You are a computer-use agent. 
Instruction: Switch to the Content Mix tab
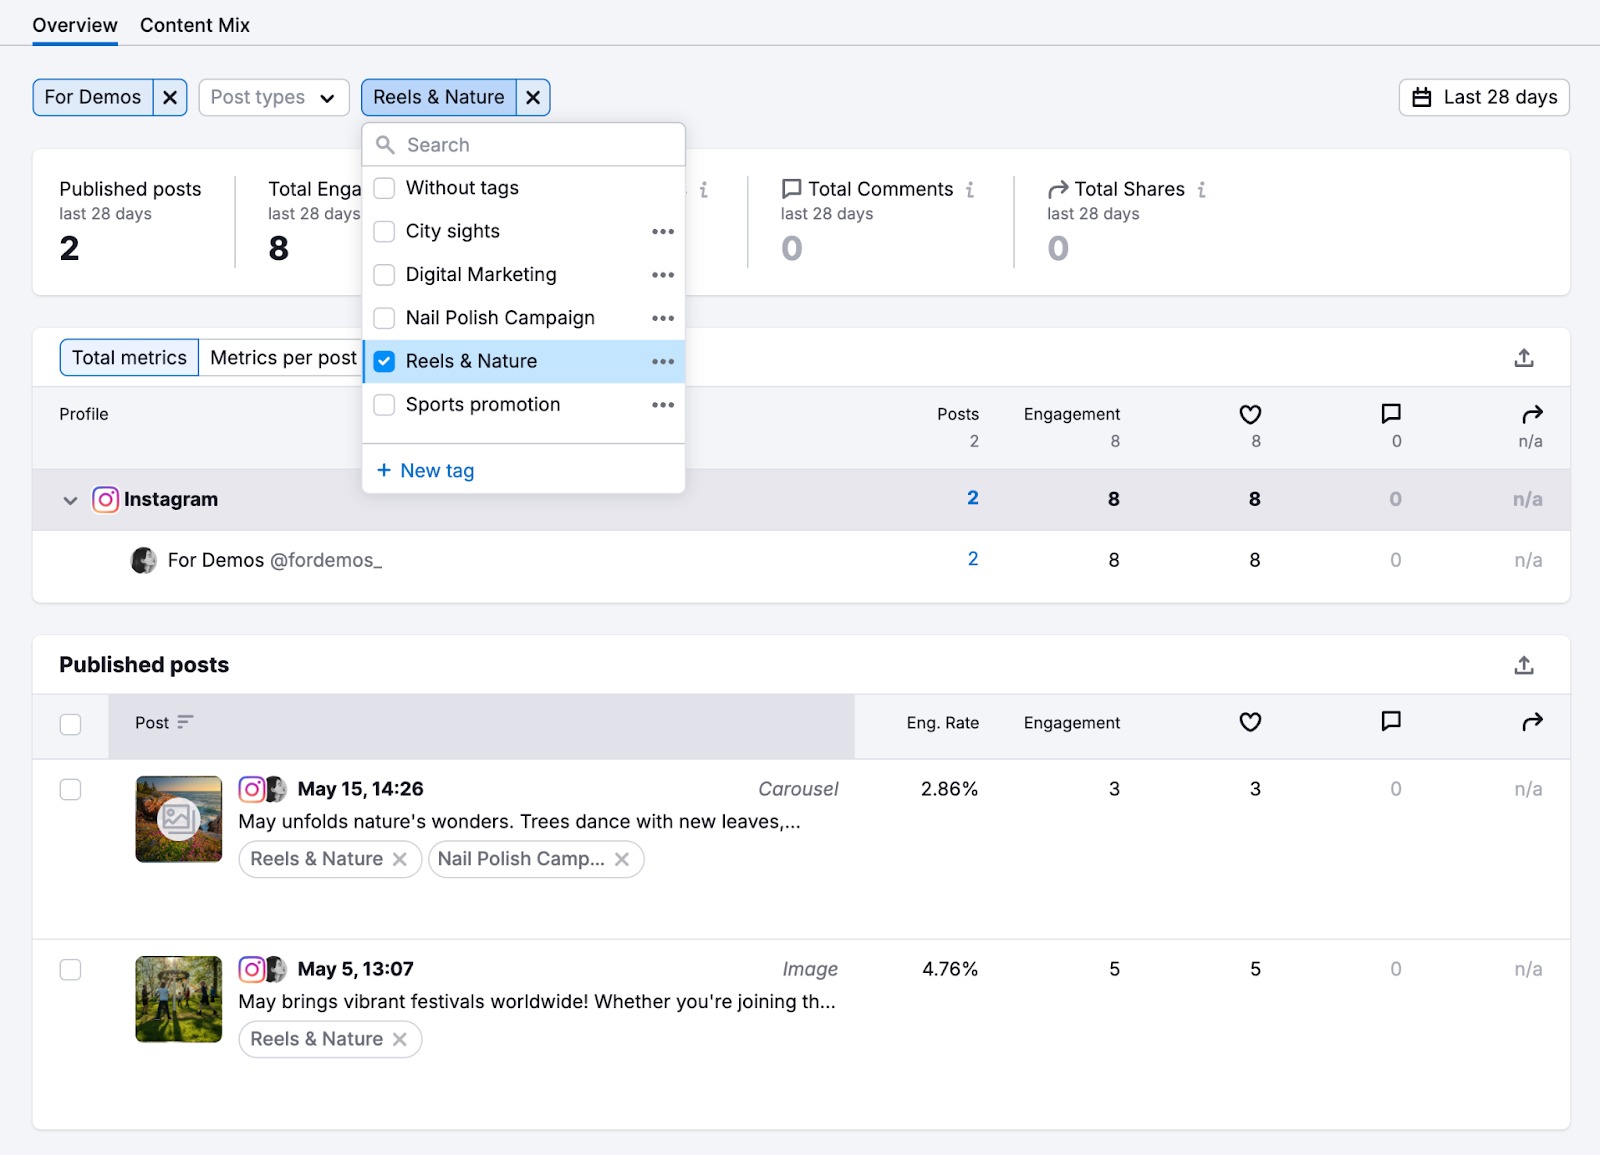(194, 25)
